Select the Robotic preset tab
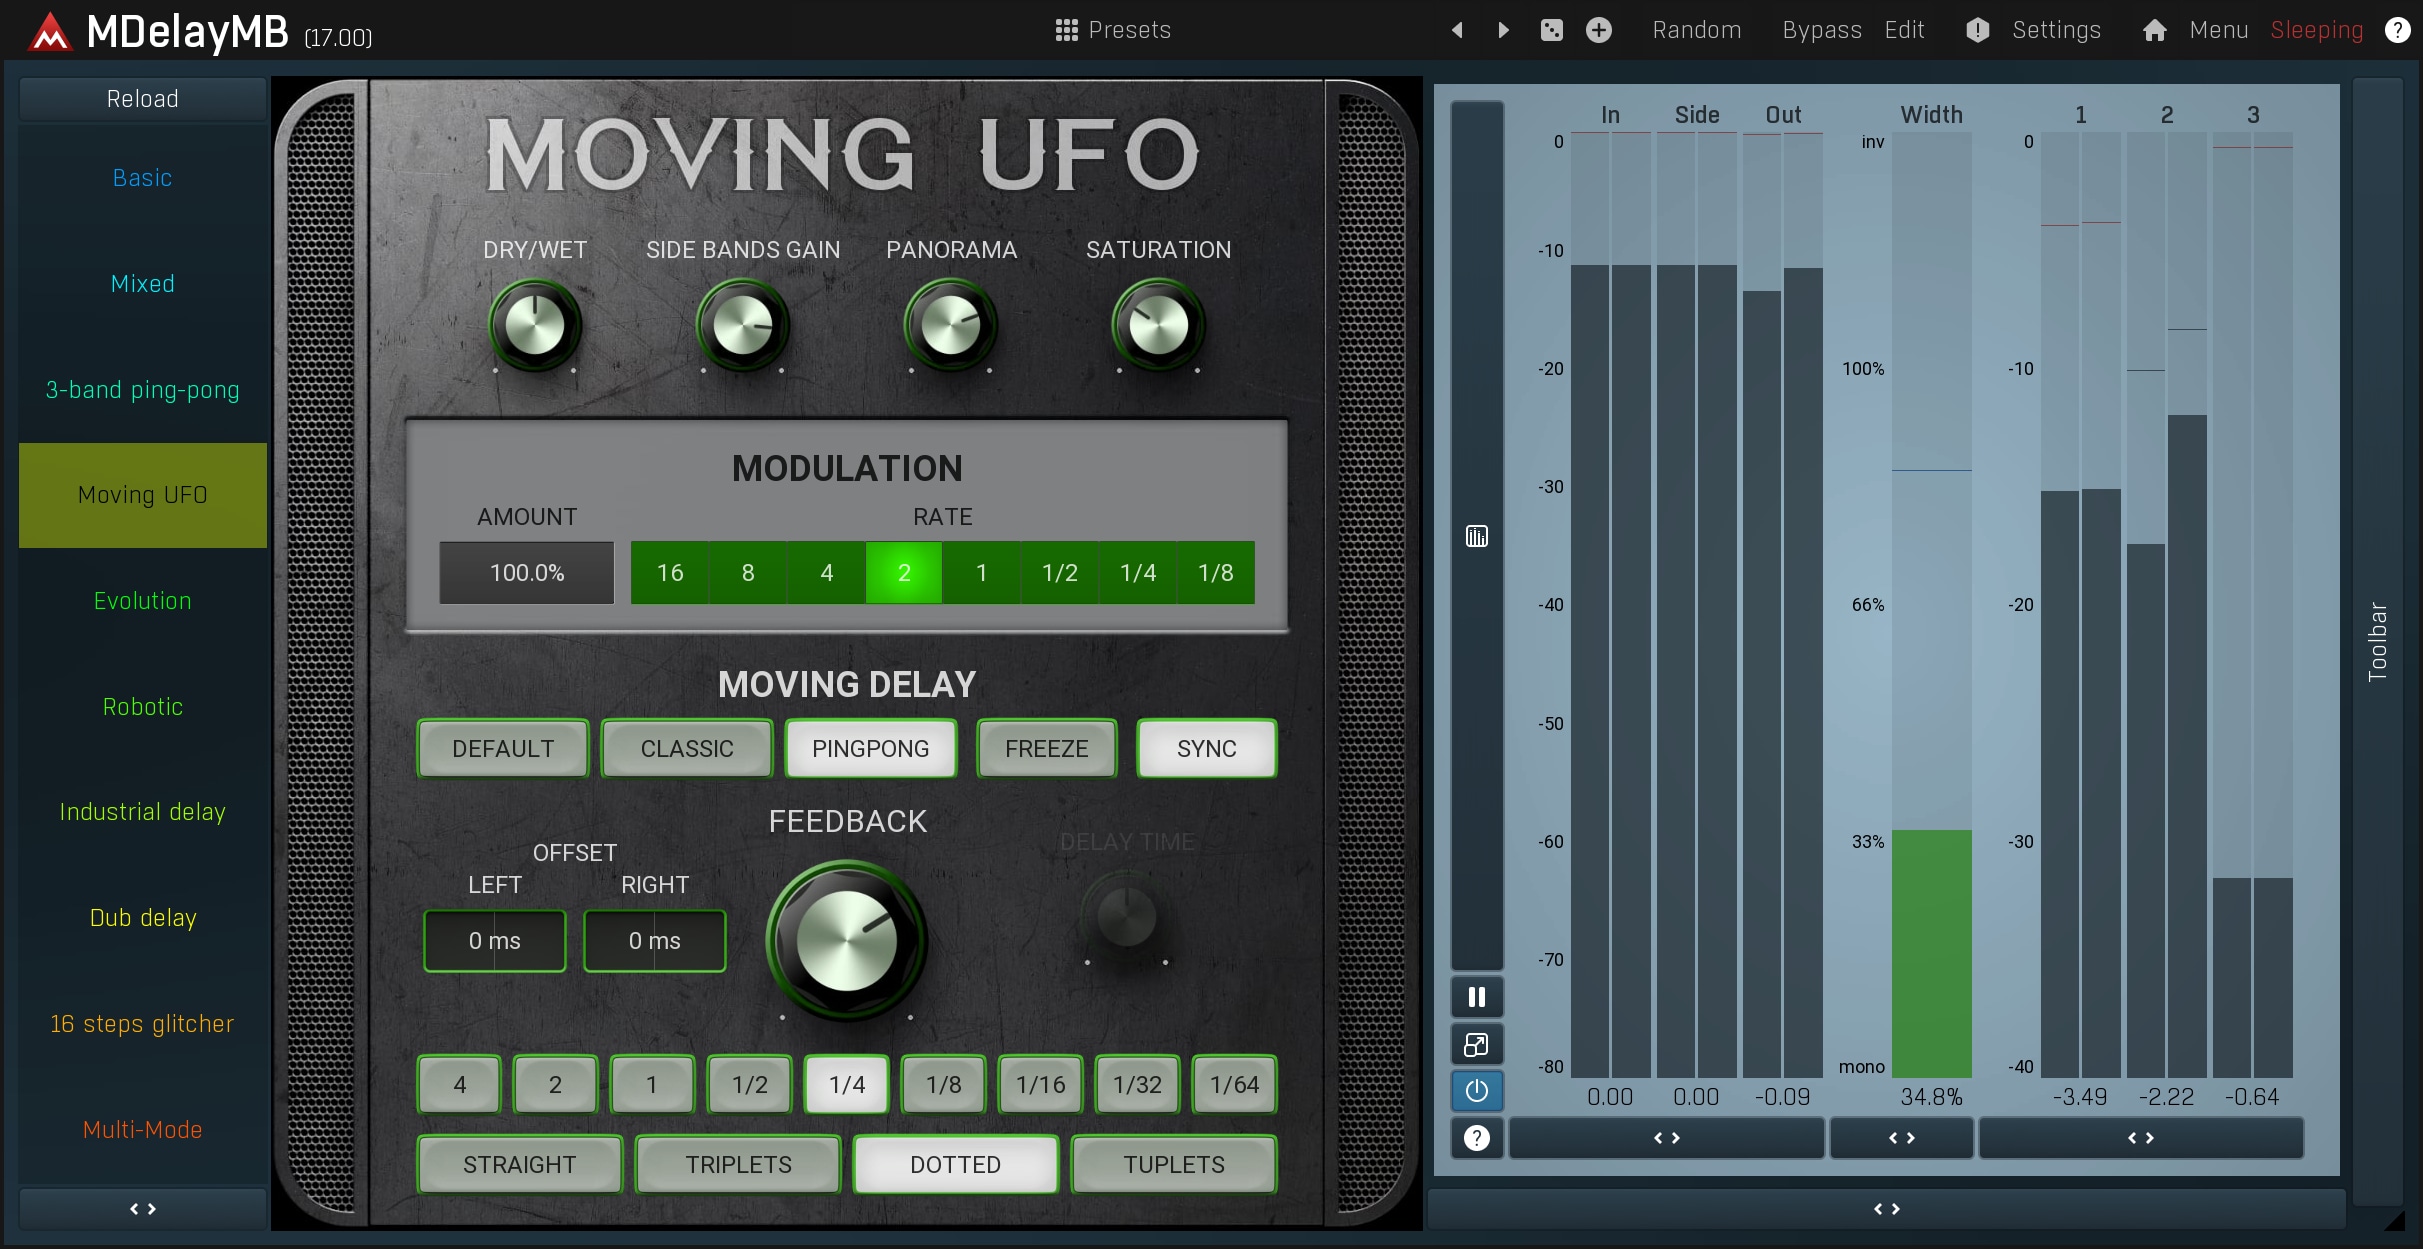 click(x=143, y=707)
